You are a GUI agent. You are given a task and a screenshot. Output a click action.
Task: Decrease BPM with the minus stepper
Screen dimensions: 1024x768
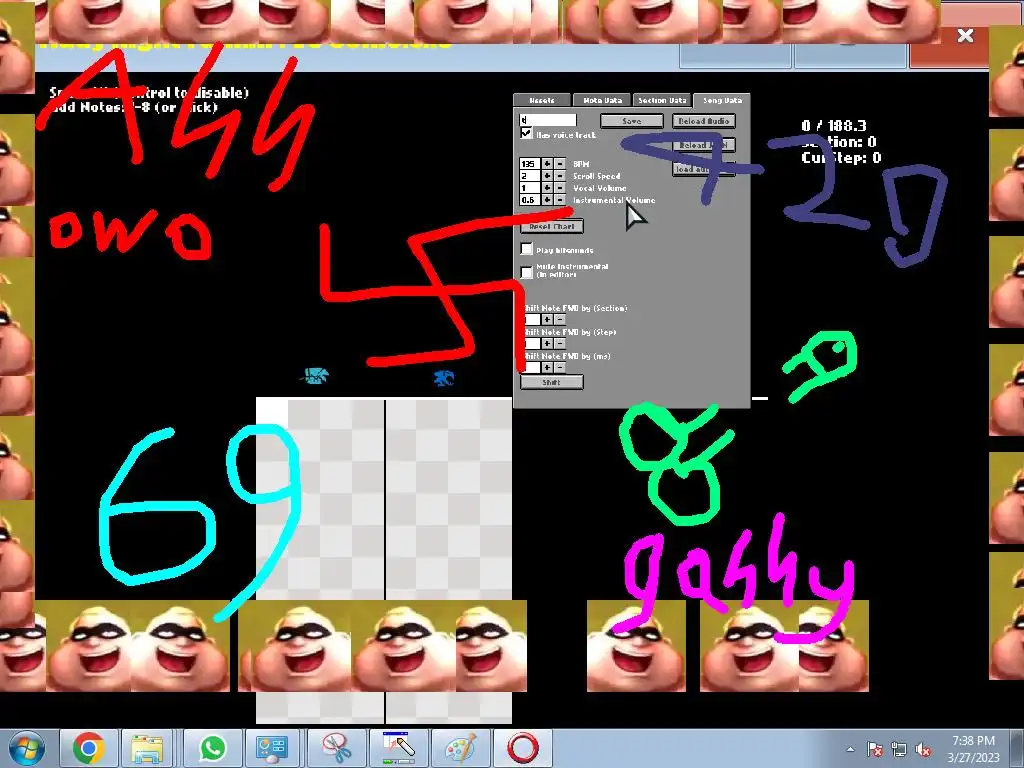pos(560,164)
